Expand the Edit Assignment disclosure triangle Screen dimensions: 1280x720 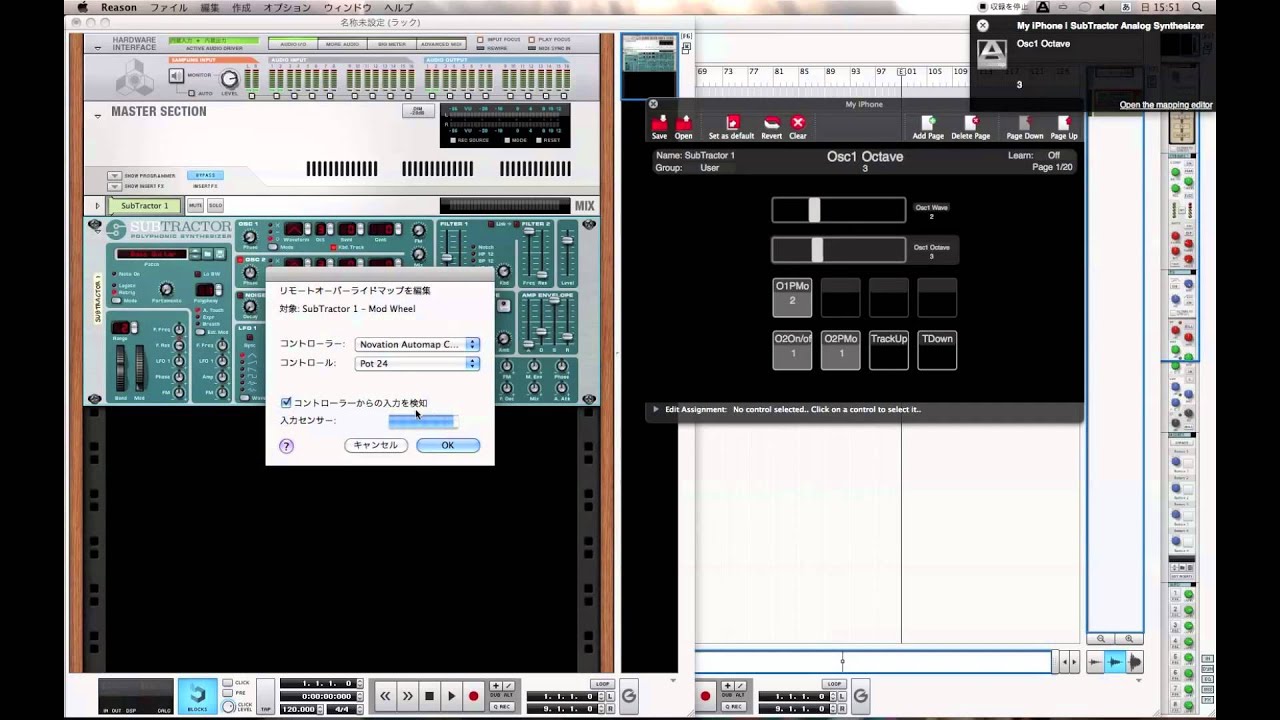(x=656, y=409)
